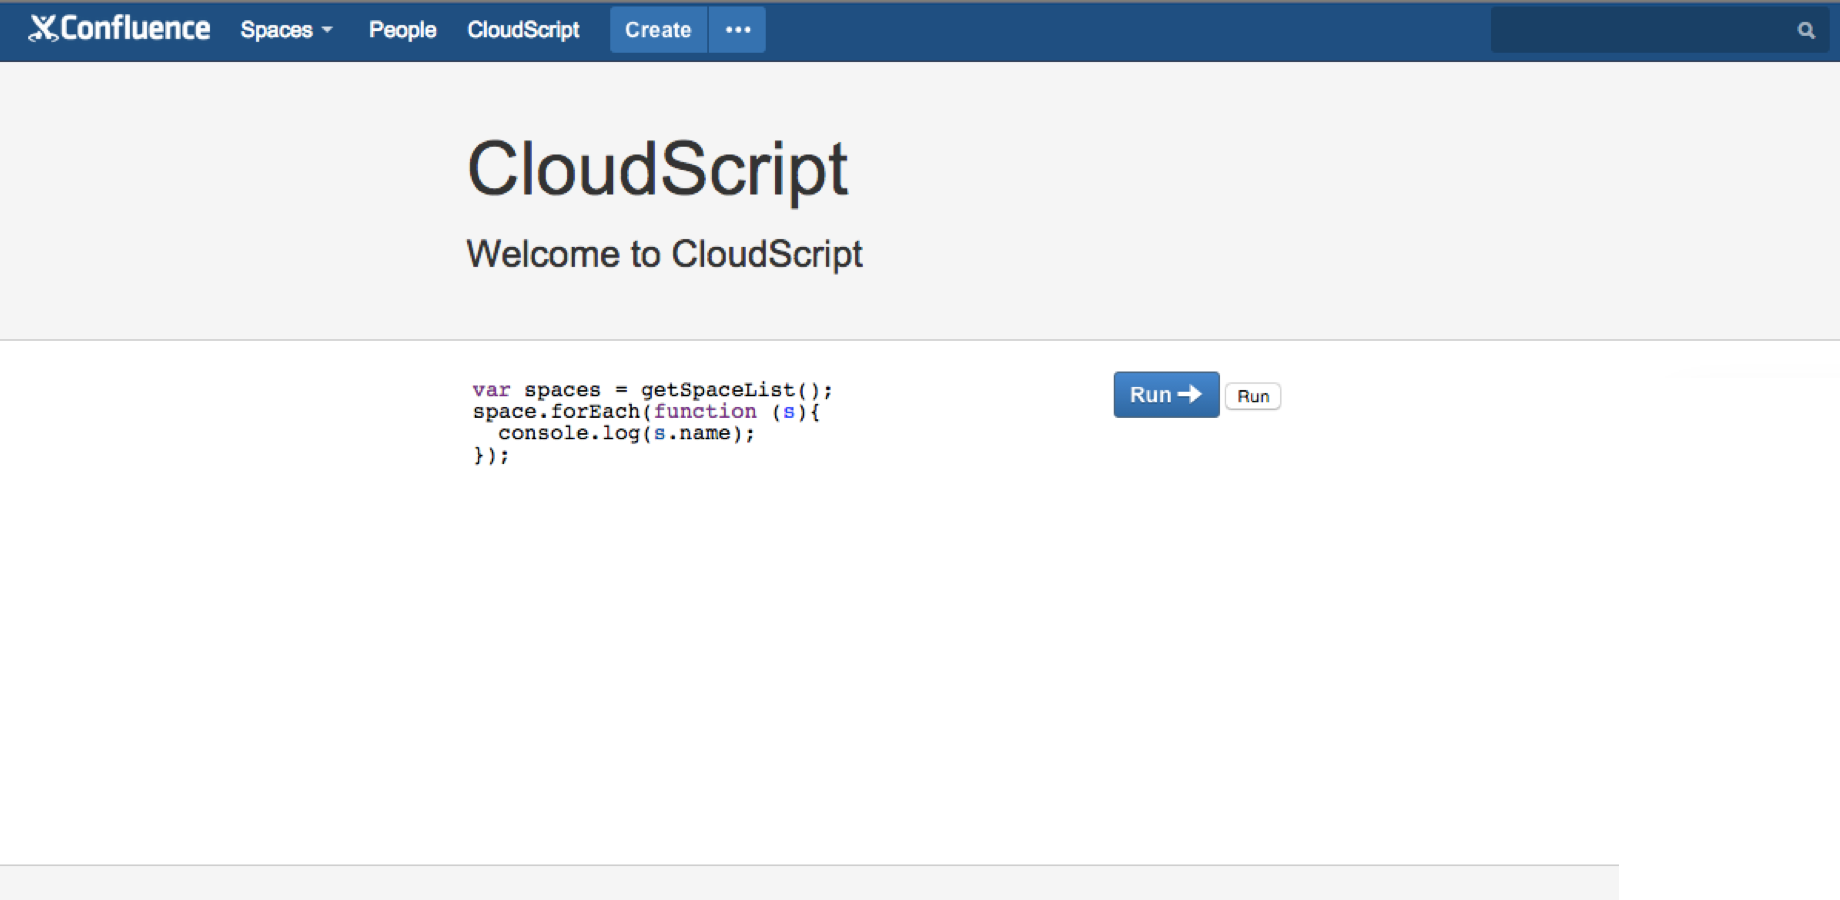The width and height of the screenshot is (1840, 900).
Task: Click the CloudScript page heading
Action: tap(658, 170)
